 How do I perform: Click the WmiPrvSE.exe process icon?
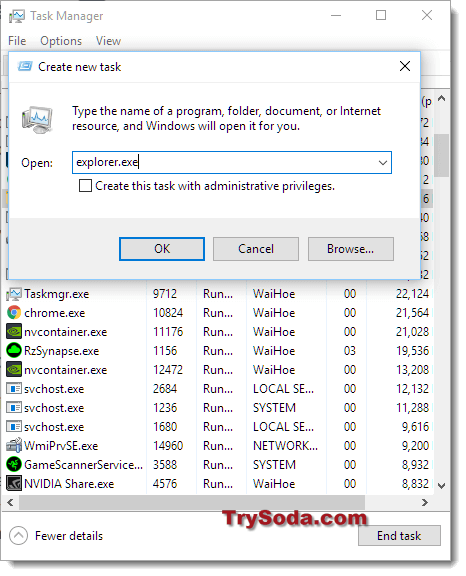[x=14, y=446]
